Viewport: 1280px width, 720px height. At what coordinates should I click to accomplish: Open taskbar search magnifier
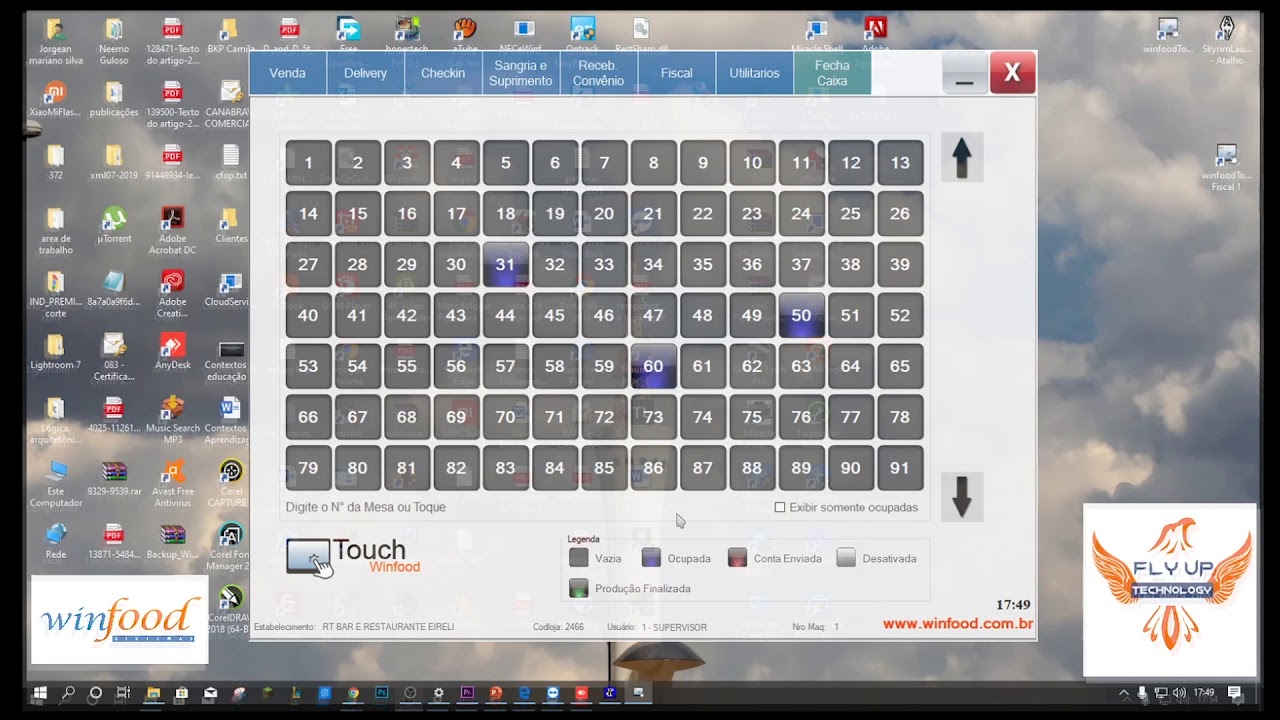click(68, 692)
